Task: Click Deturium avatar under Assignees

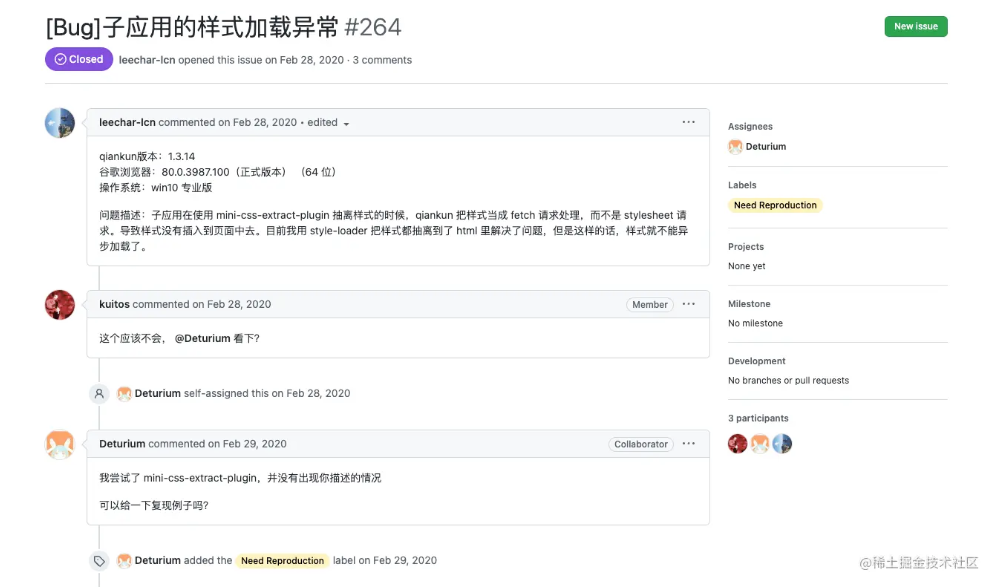Action: click(x=735, y=146)
